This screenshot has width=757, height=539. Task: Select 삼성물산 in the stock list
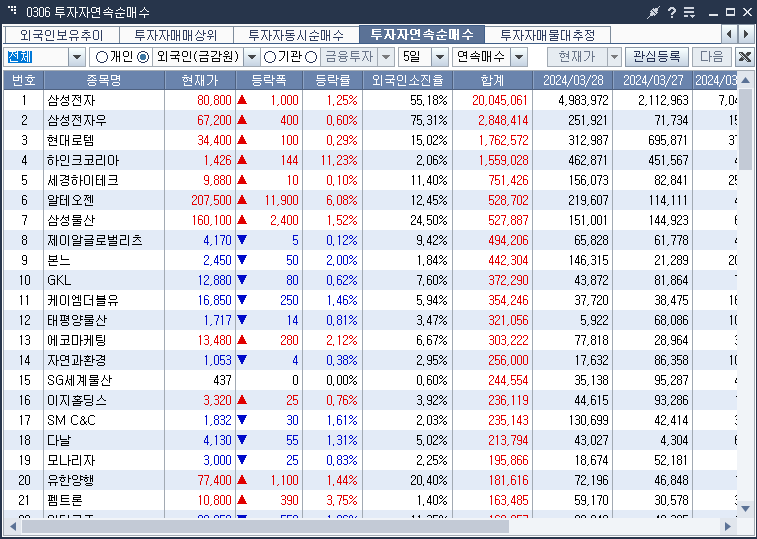coord(71,221)
